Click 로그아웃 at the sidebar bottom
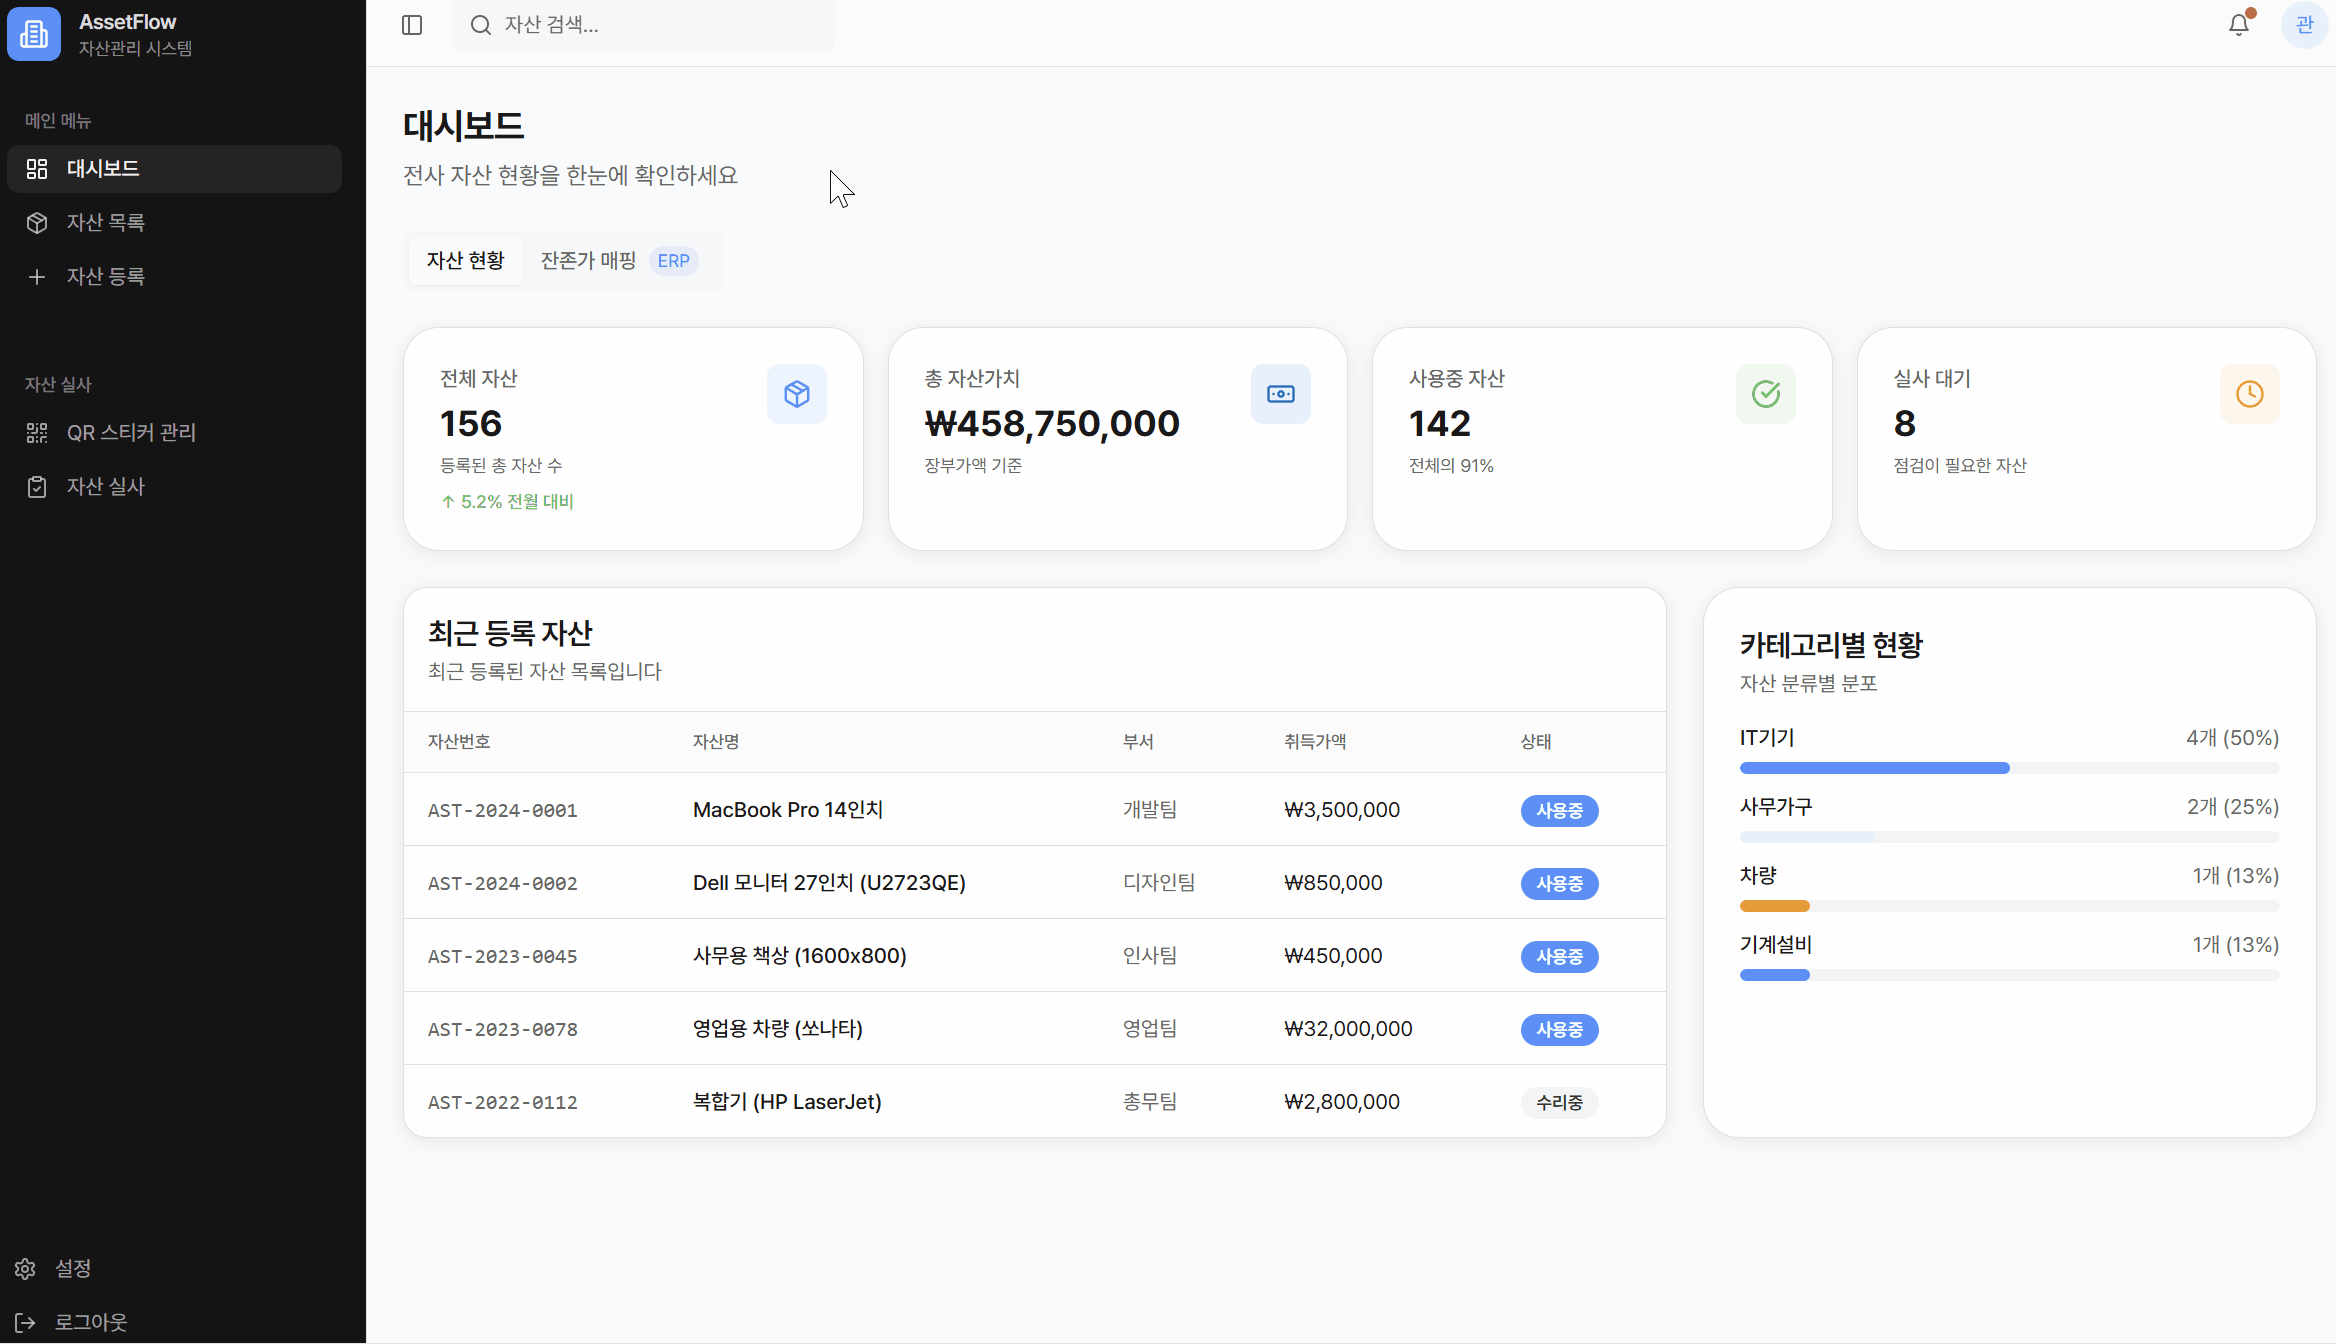Viewport: 2336px width, 1344px height. (91, 1321)
